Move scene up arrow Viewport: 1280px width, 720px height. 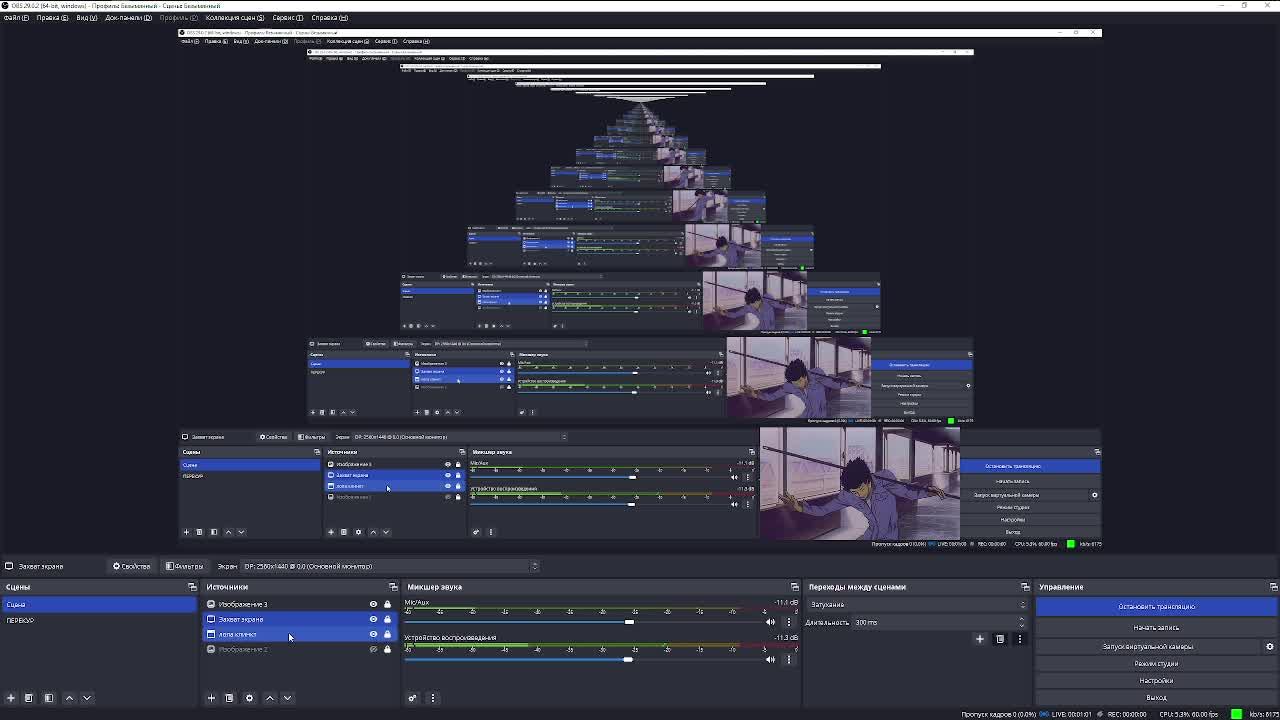point(69,698)
